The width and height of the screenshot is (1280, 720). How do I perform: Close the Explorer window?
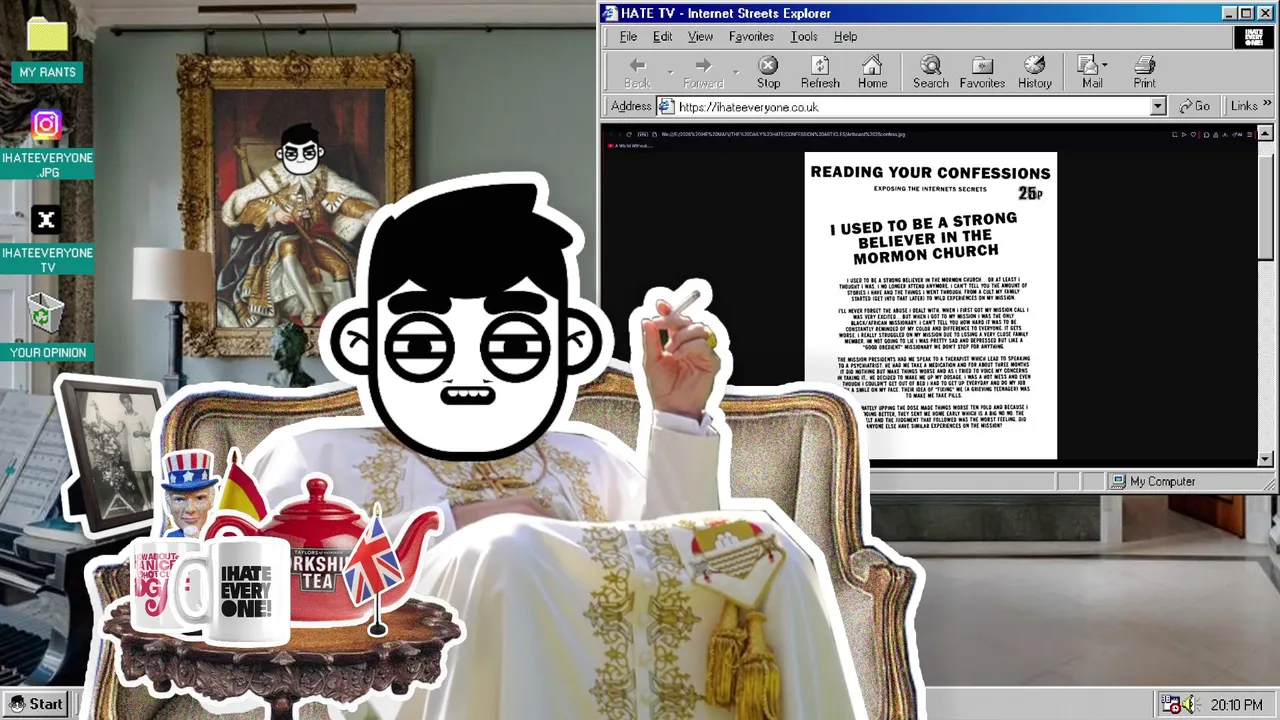pyautogui.click(x=1264, y=13)
